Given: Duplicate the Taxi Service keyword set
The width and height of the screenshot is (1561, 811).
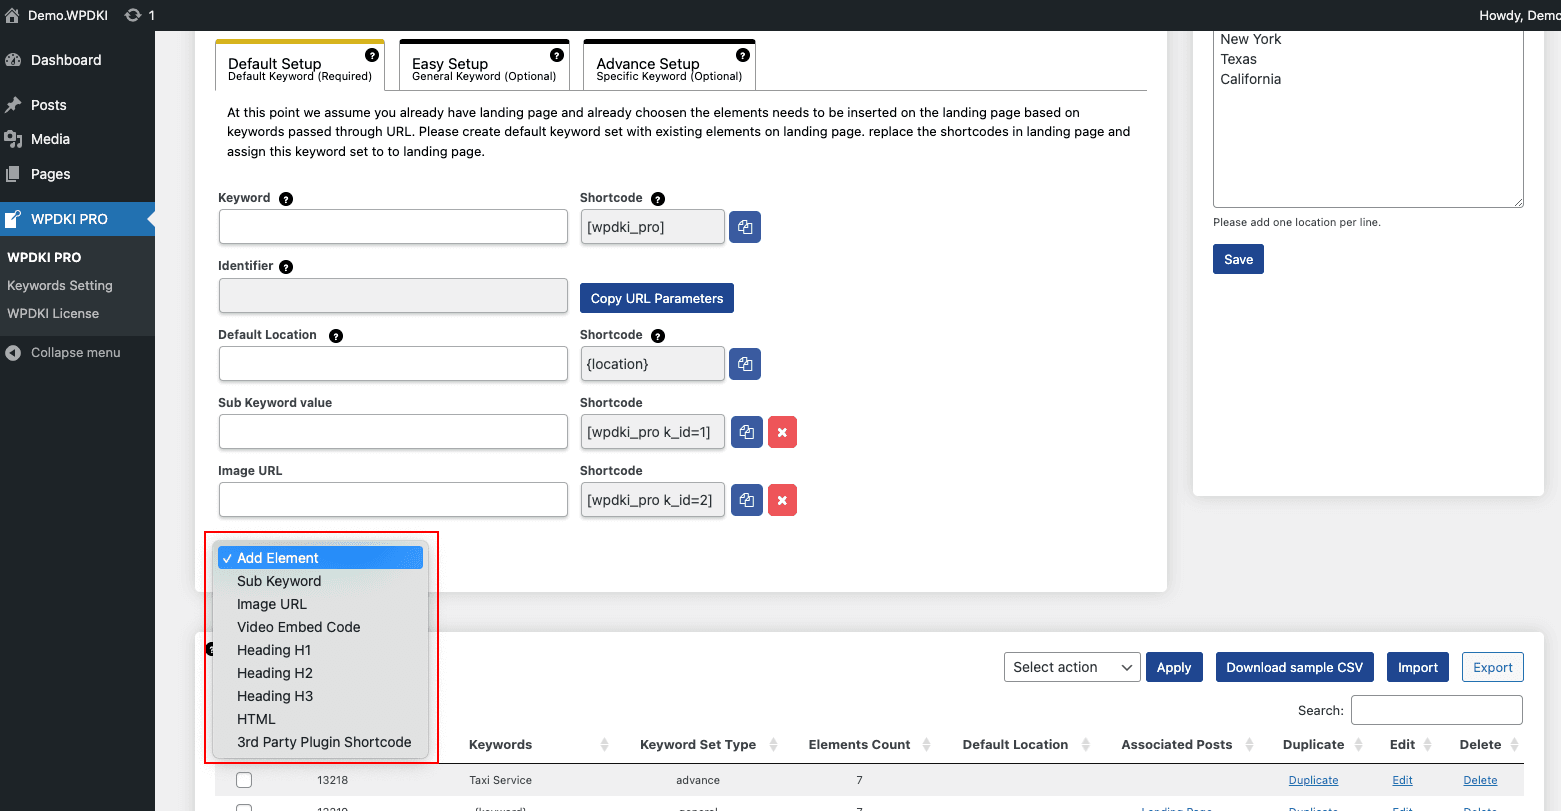Looking at the screenshot, I should pyautogui.click(x=1313, y=780).
